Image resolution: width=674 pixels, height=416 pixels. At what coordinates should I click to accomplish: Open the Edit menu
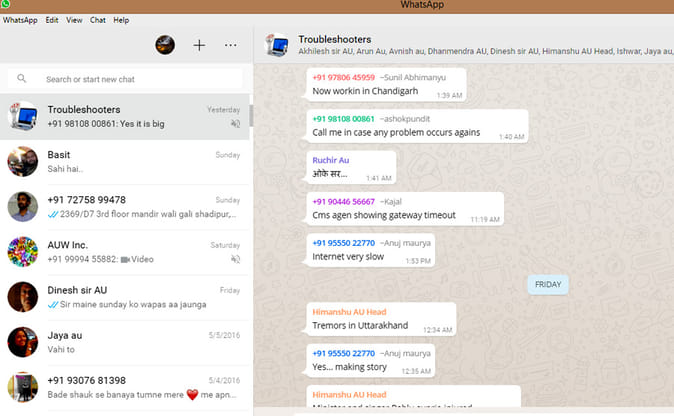click(52, 20)
